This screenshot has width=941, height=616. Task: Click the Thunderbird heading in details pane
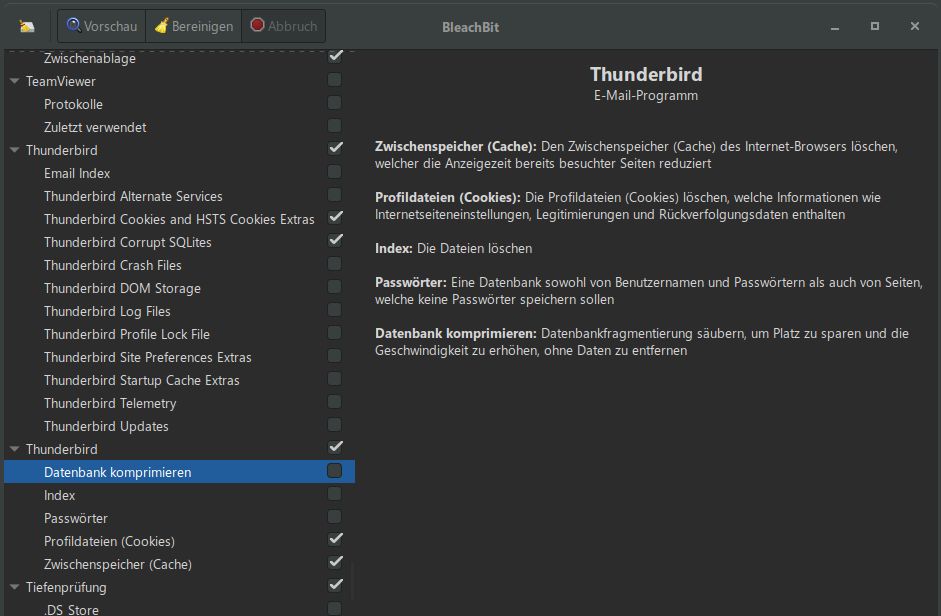click(646, 74)
